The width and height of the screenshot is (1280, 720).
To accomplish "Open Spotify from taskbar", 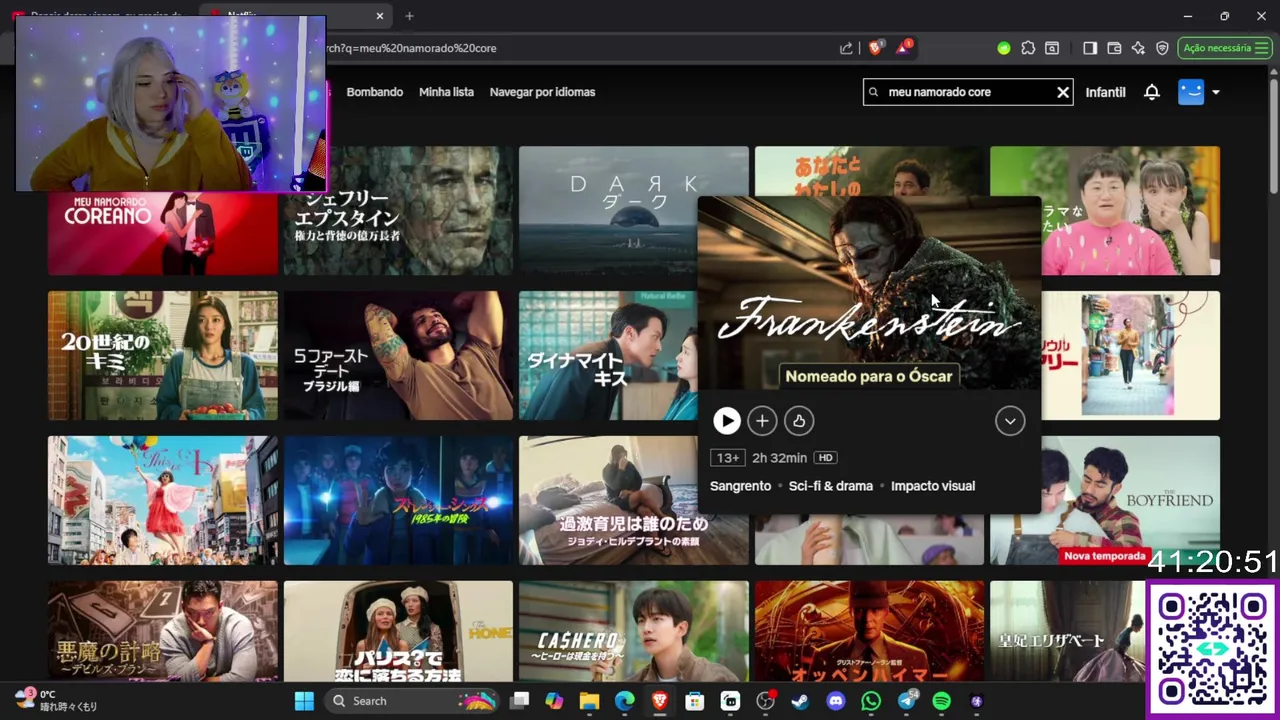I will pos(942,701).
